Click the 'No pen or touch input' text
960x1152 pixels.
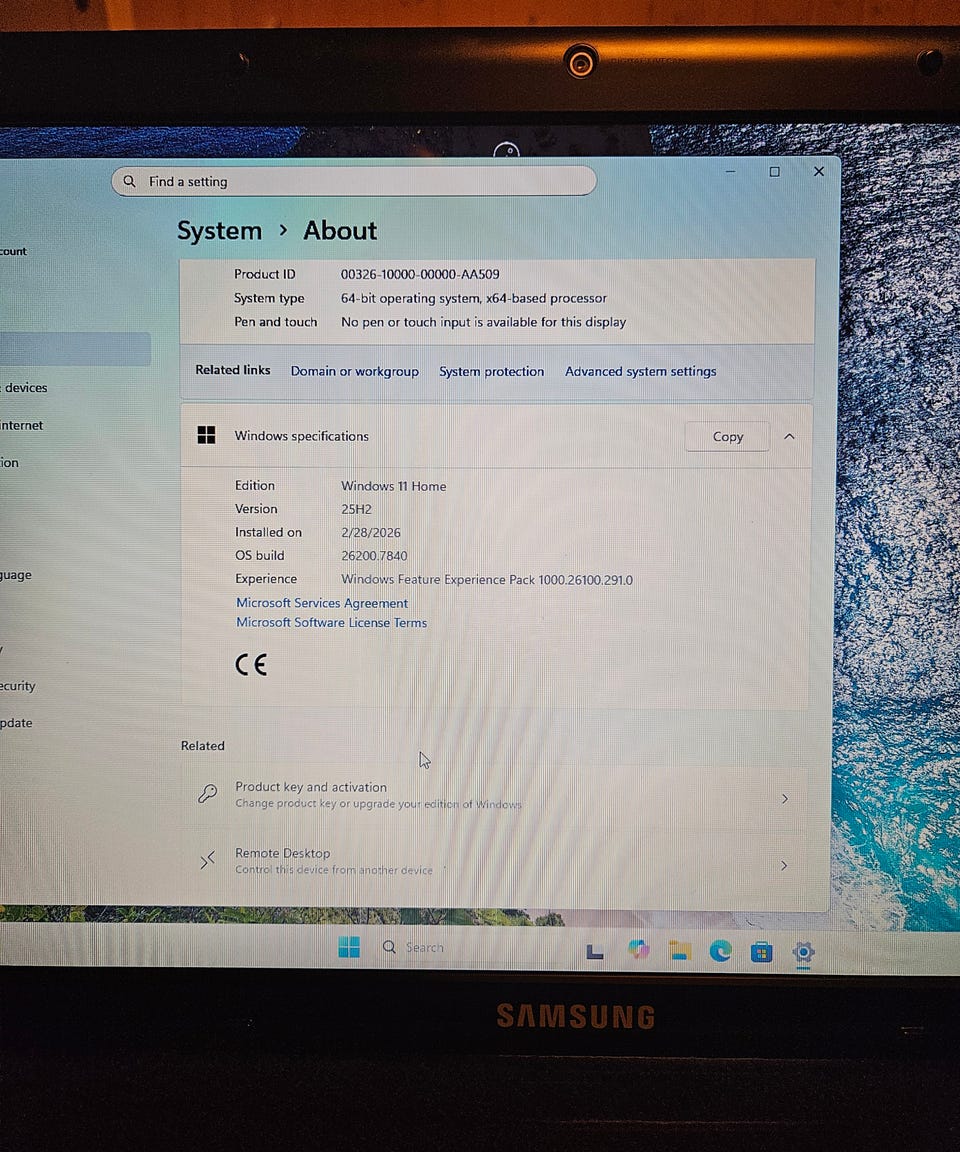pos(483,322)
